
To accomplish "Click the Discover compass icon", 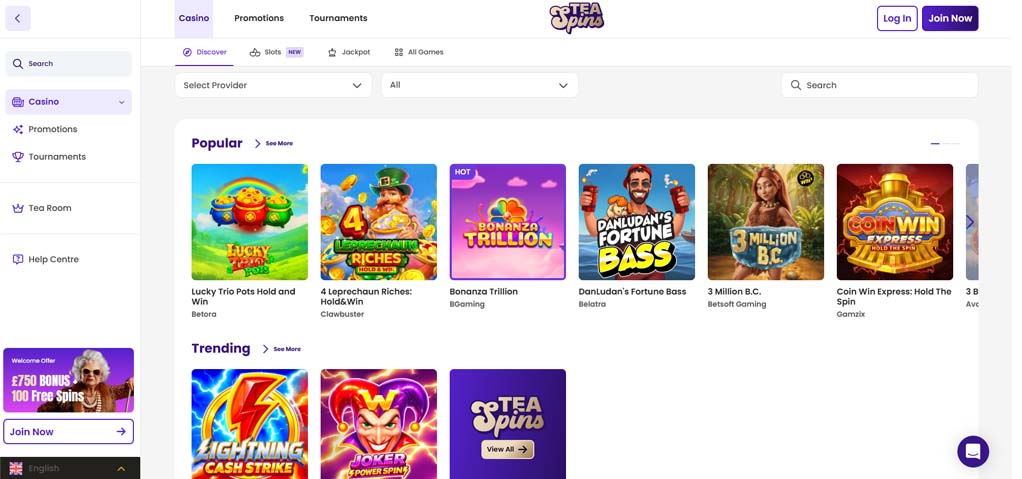I will (187, 52).
